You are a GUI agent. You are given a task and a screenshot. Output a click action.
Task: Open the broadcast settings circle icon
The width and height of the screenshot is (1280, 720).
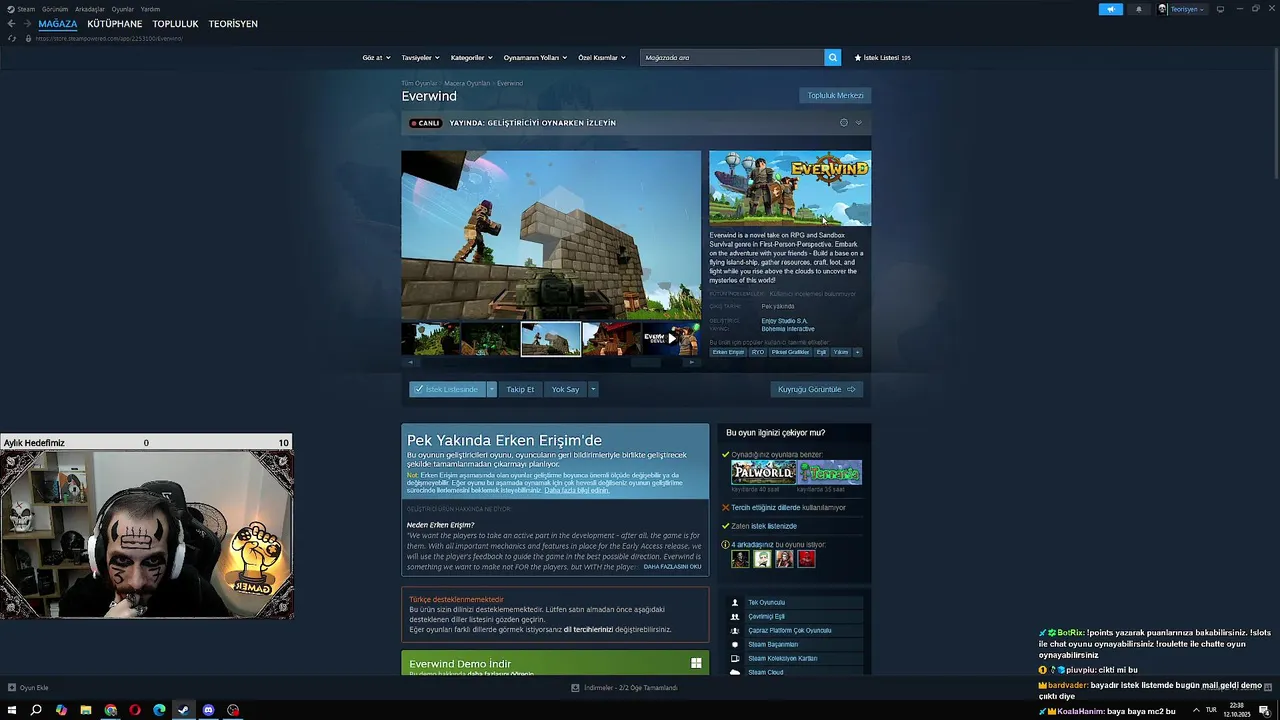coord(843,123)
